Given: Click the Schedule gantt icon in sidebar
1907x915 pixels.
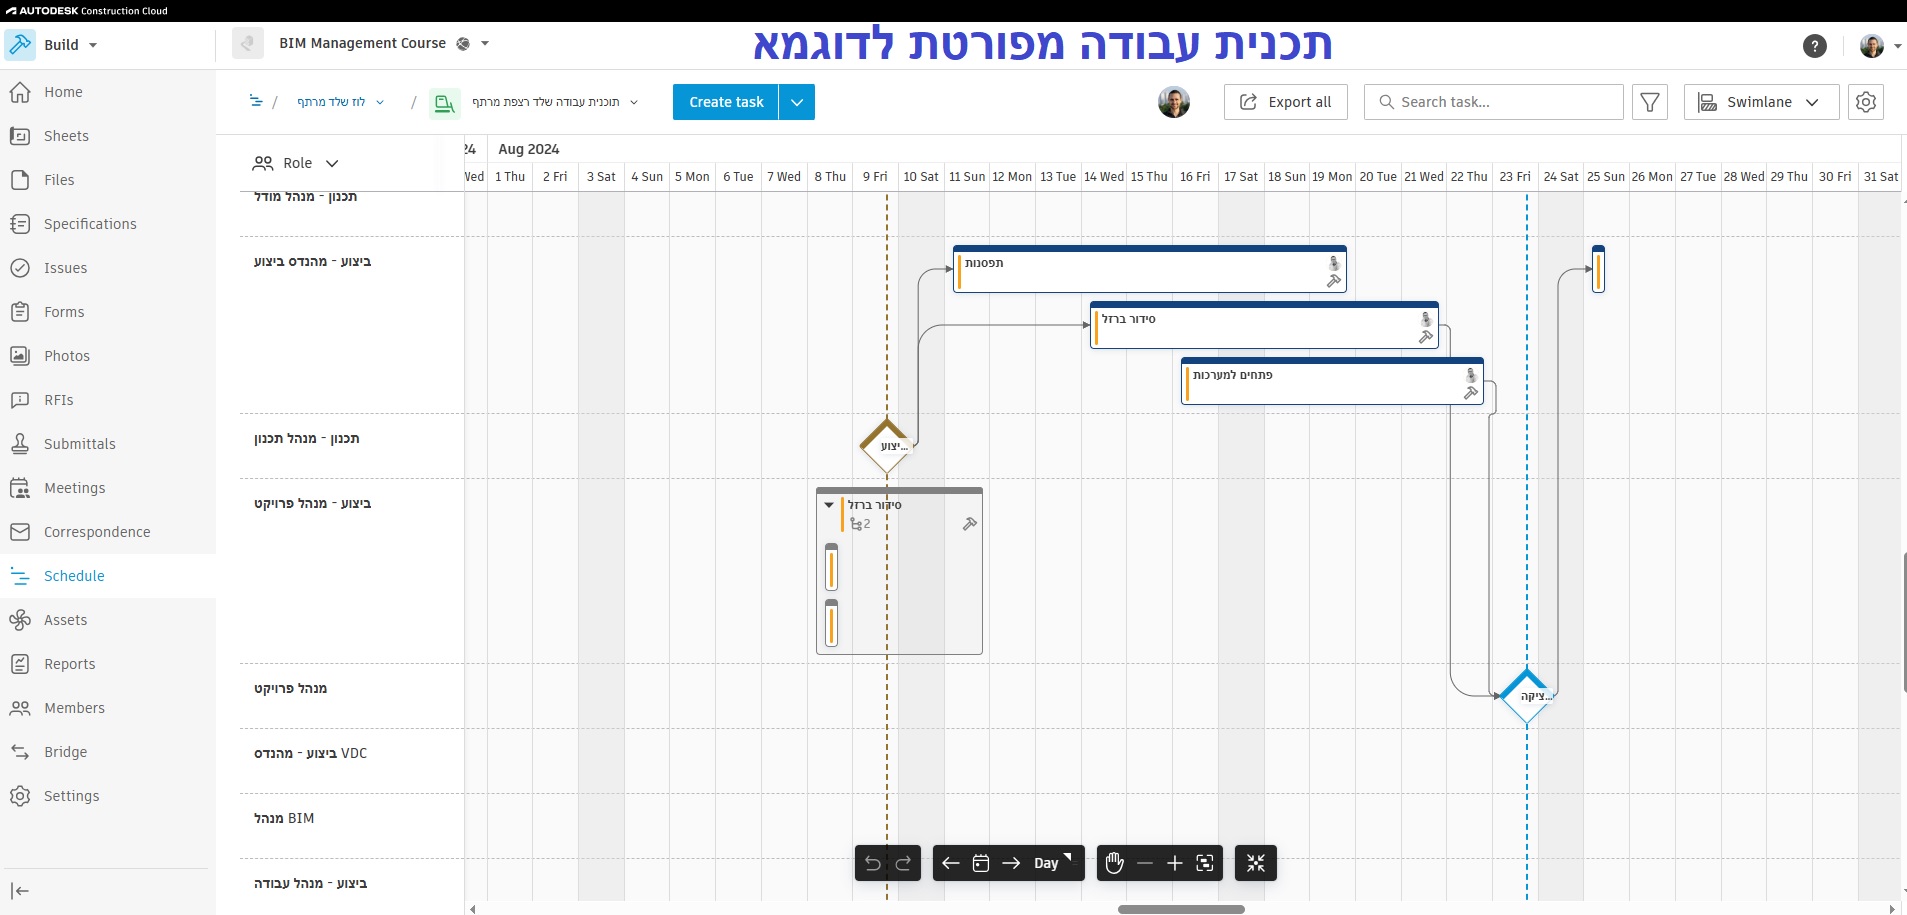Looking at the screenshot, I should pyautogui.click(x=20, y=576).
